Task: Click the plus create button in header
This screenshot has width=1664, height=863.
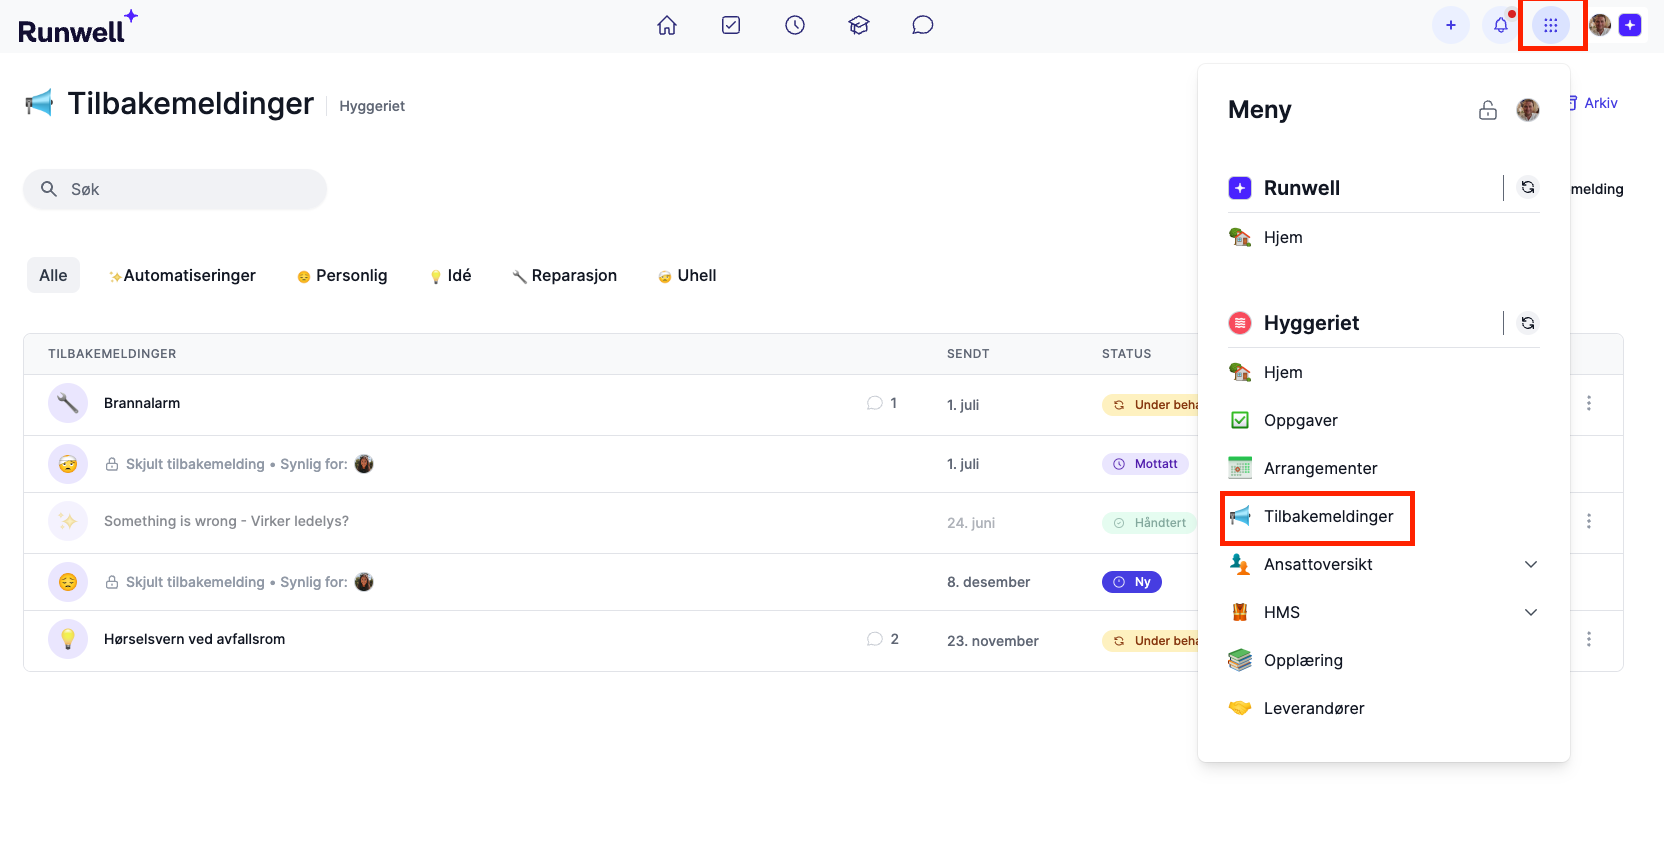Action: [1451, 25]
